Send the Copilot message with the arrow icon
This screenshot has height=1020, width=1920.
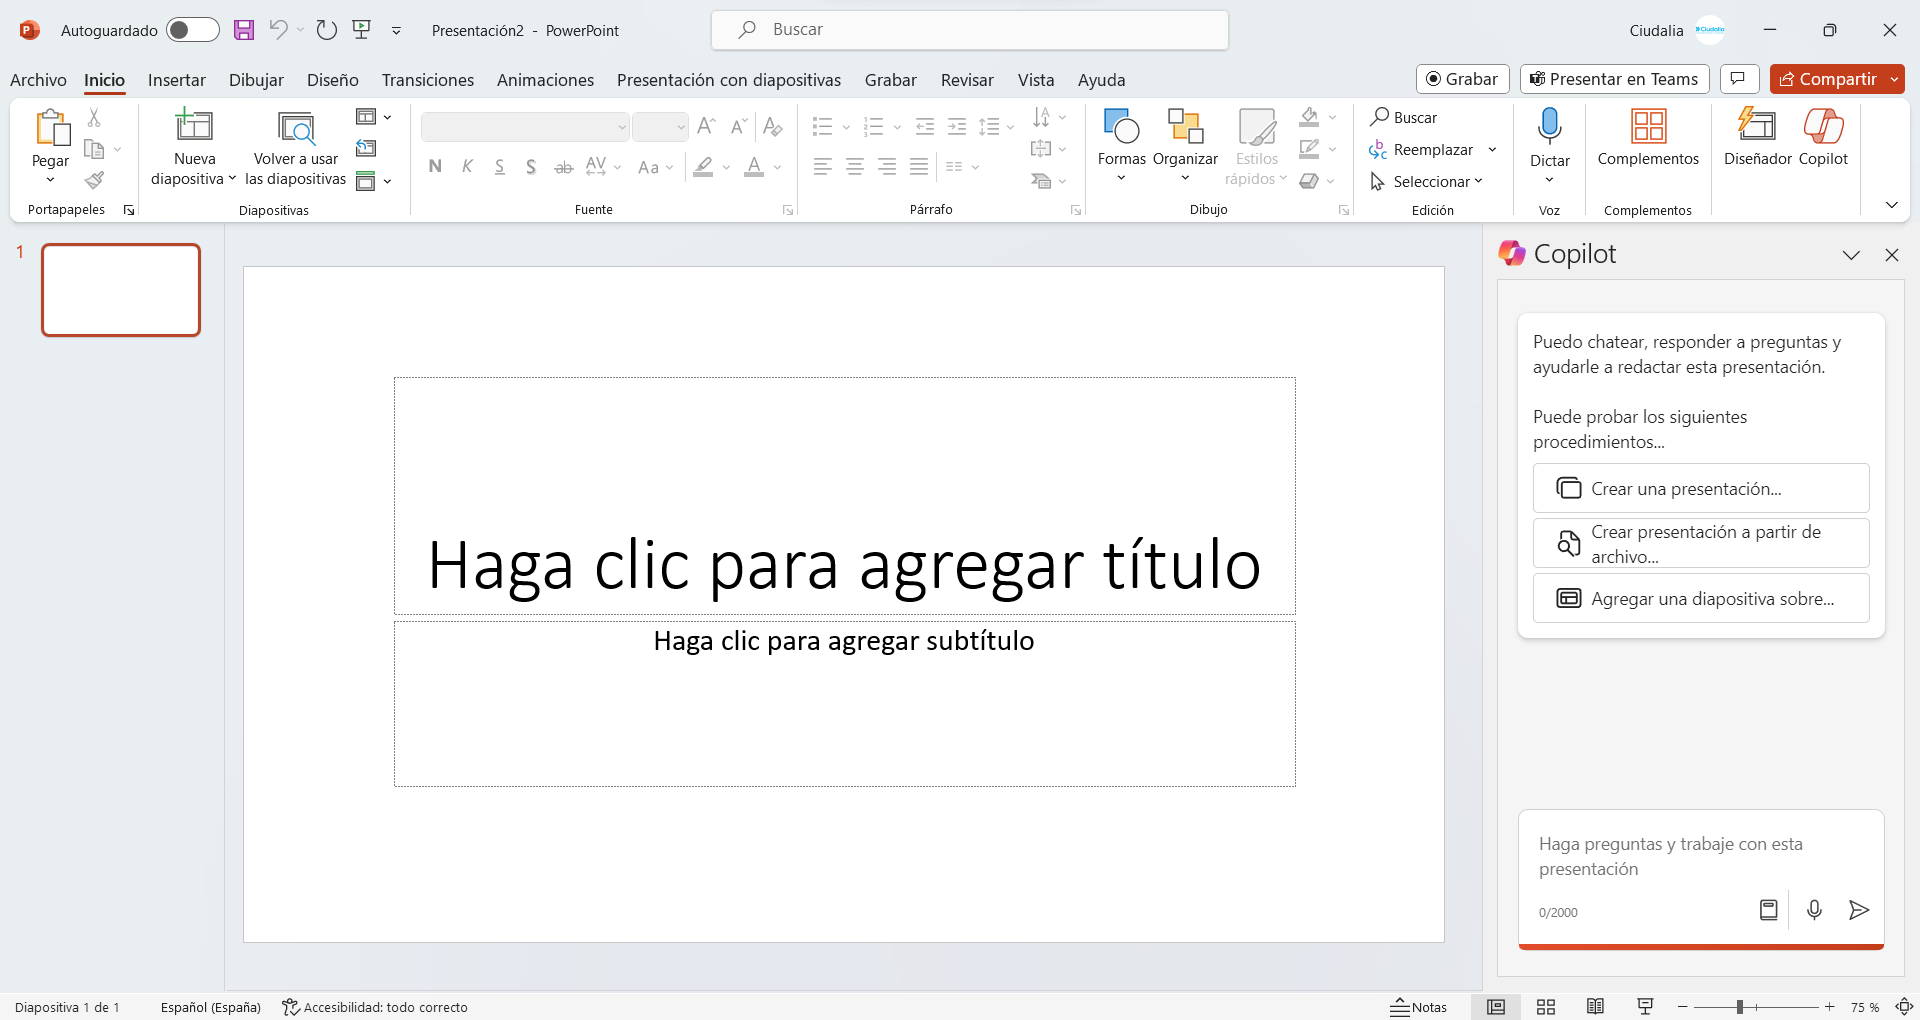[x=1859, y=910]
